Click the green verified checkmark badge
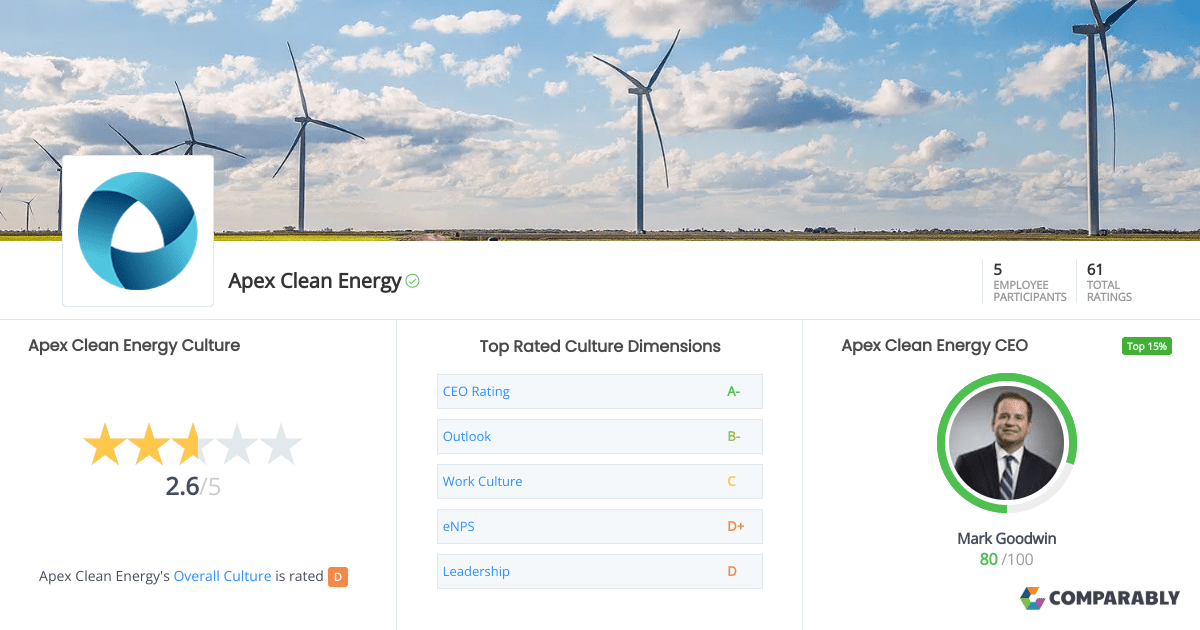The height and width of the screenshot is (630, 1200). click(x=412, y=282)
